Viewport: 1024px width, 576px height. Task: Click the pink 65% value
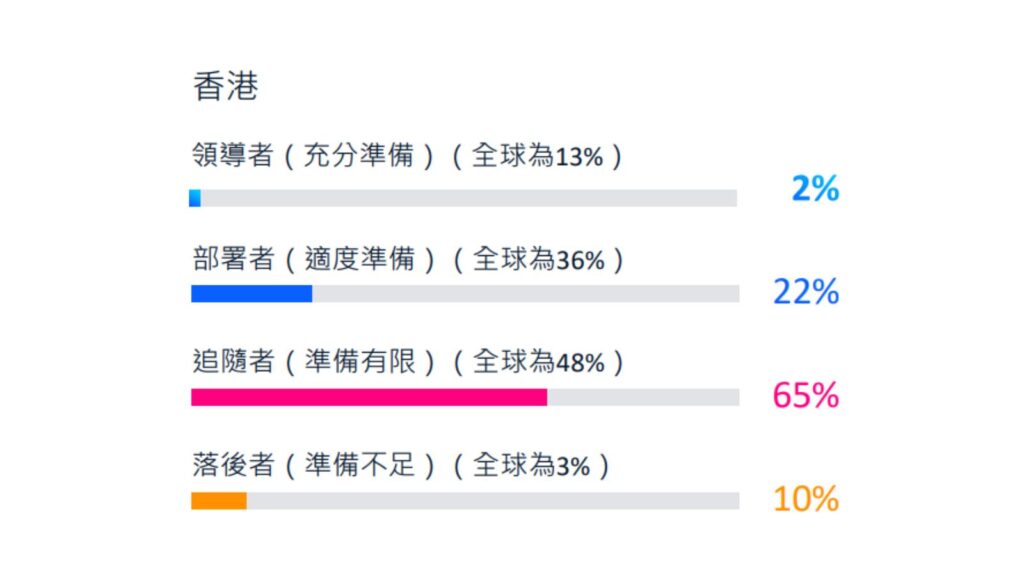[x=805, y=395]
